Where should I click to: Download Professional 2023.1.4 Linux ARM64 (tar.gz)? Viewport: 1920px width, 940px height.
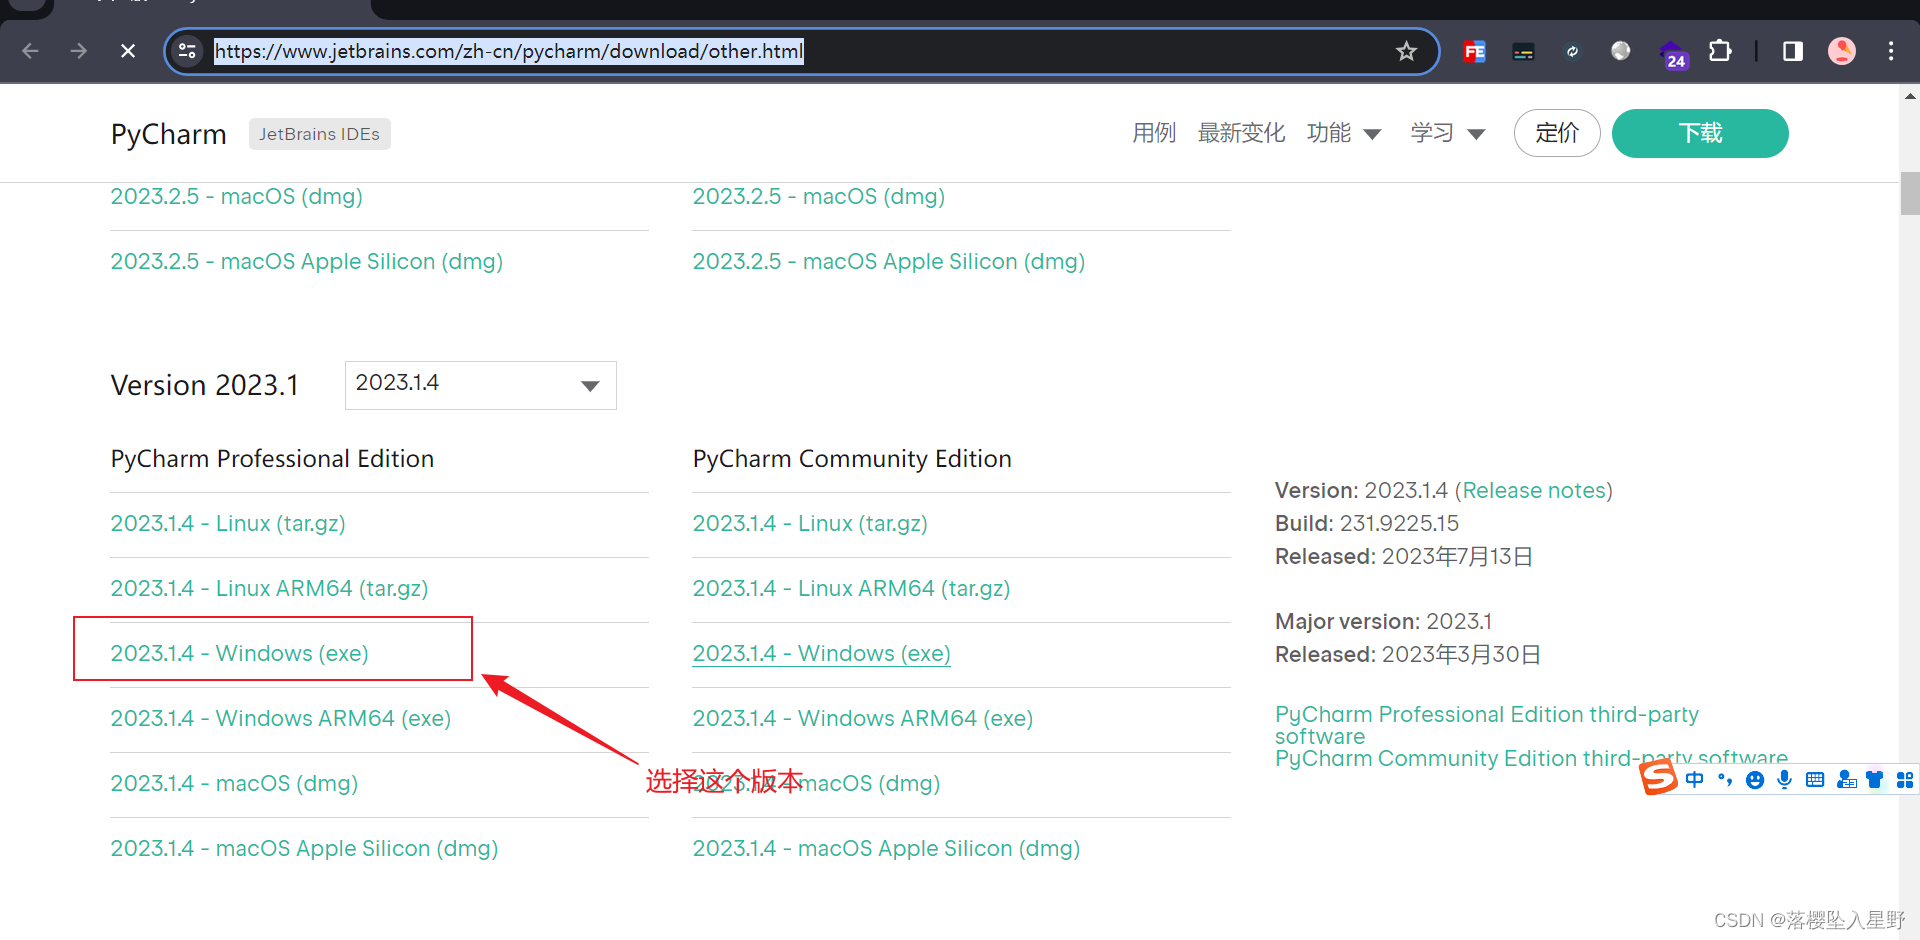click(x=269, y=589)
